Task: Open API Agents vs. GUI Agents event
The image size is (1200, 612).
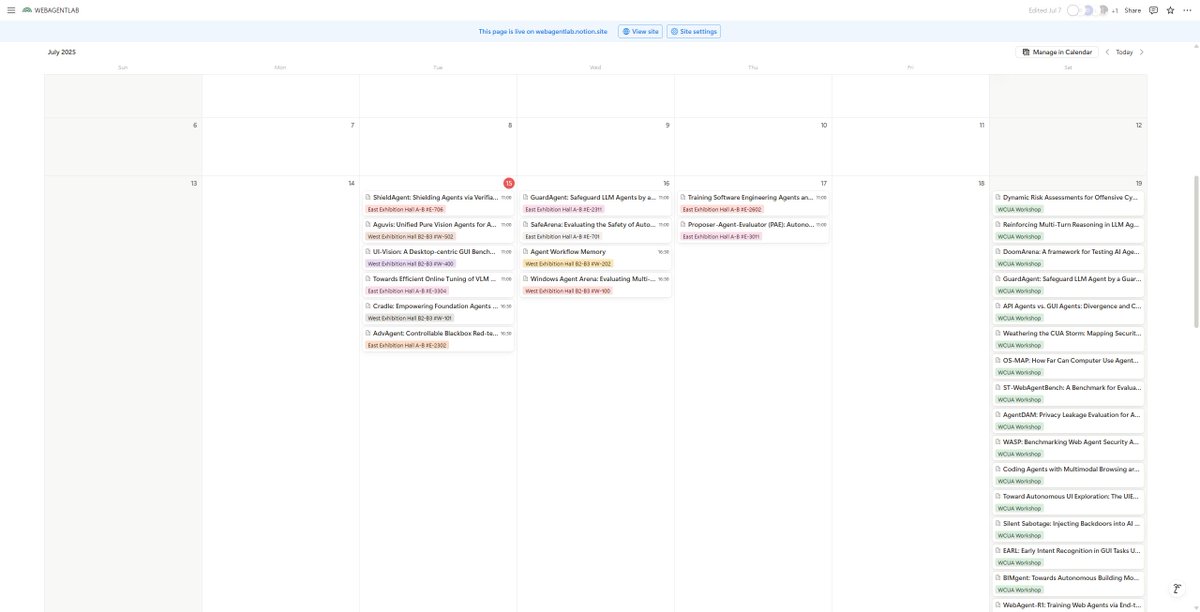Action: [1068, 310]
